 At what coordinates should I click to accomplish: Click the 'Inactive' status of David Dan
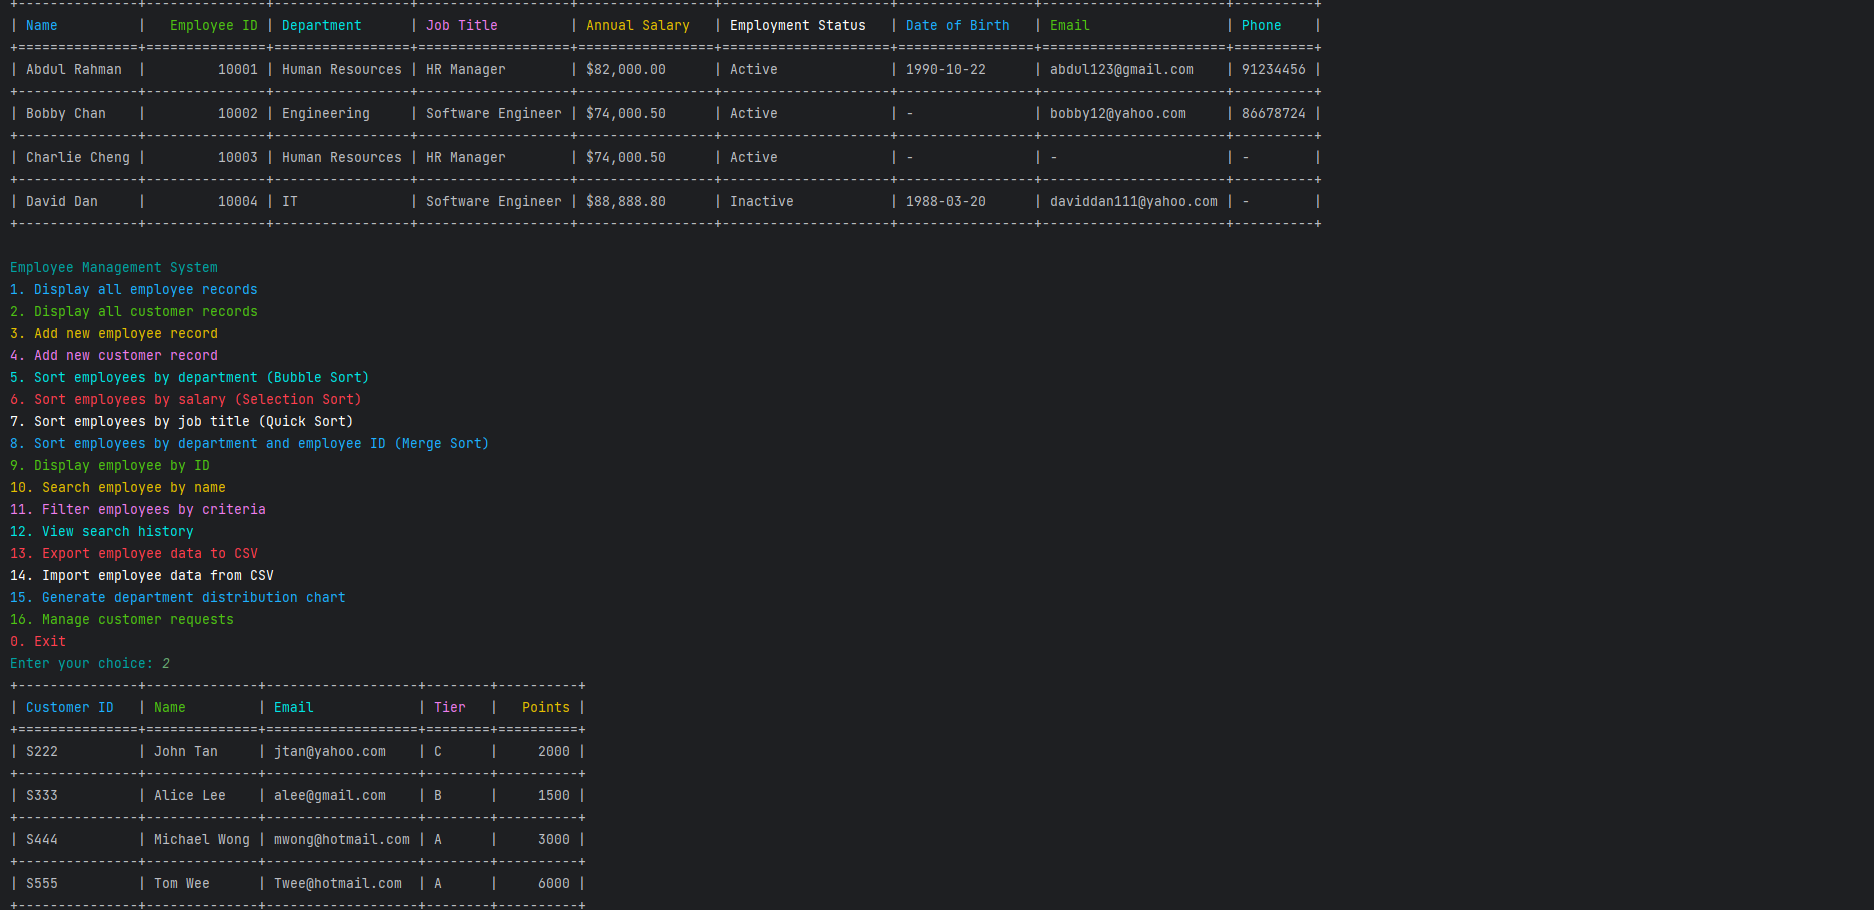[762, 201]
